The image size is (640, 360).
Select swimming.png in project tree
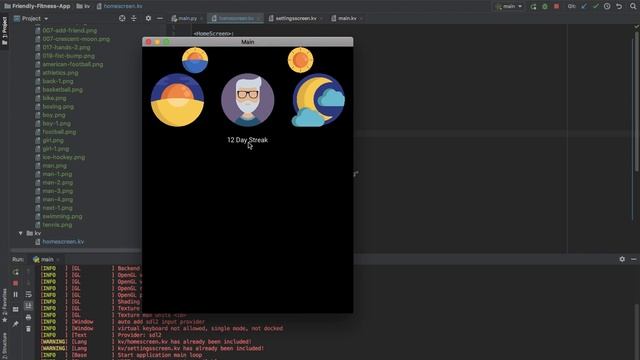(x=62, y=216)
